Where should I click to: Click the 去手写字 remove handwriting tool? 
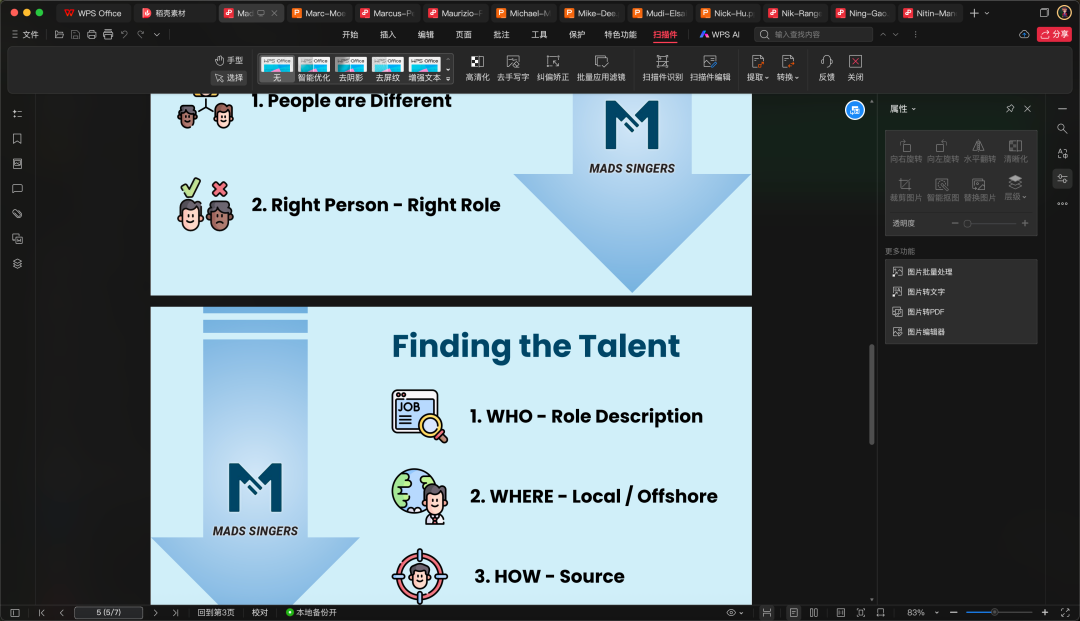pos(513,68)
